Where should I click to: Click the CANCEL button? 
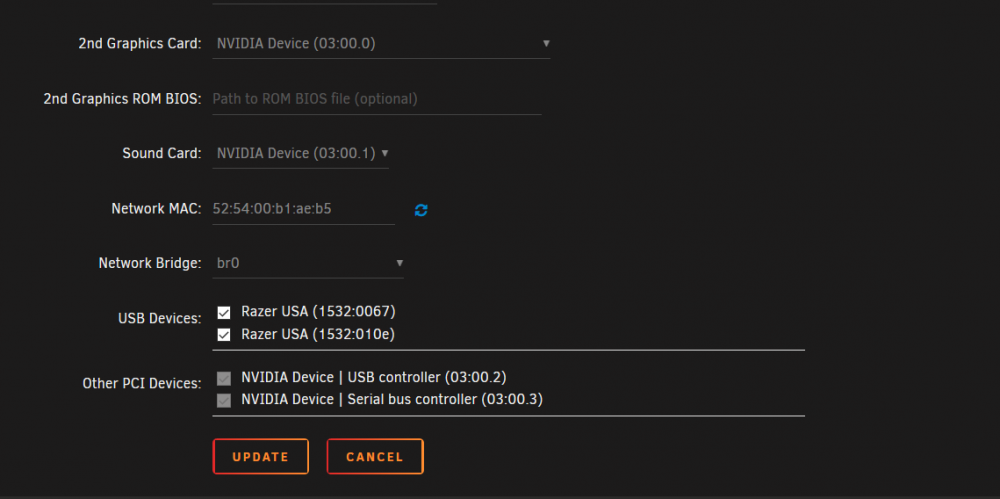[x=375, y=456]
